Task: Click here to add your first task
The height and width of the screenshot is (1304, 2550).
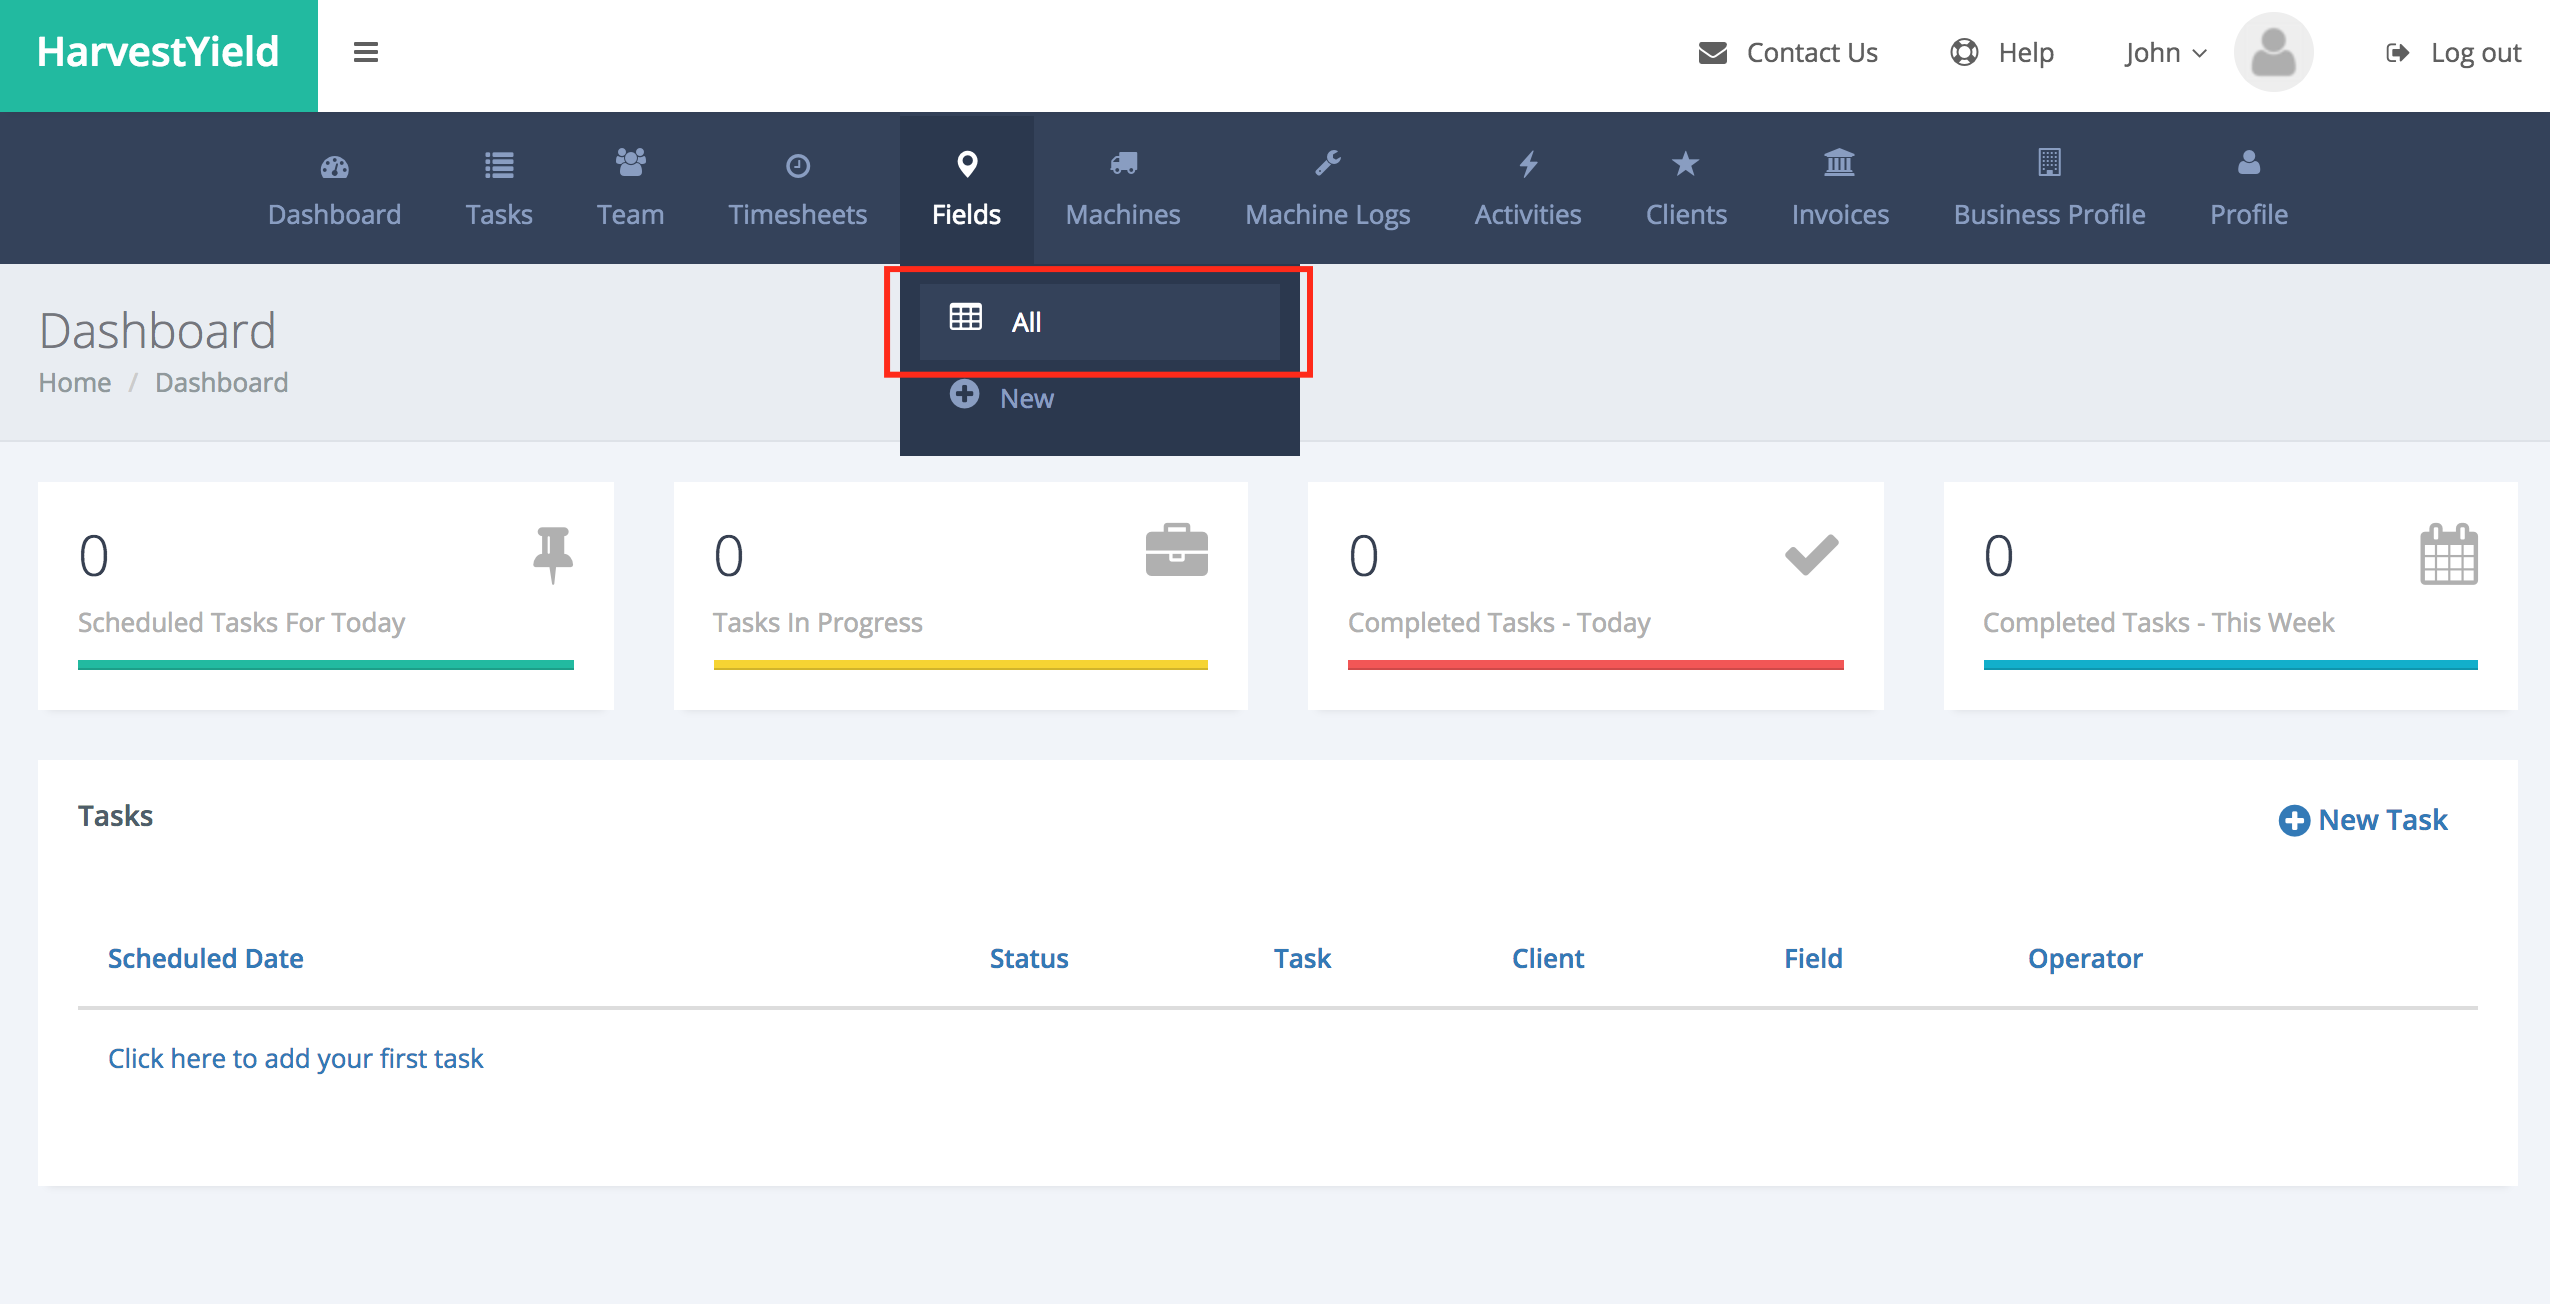Action: coord(294,1056)
